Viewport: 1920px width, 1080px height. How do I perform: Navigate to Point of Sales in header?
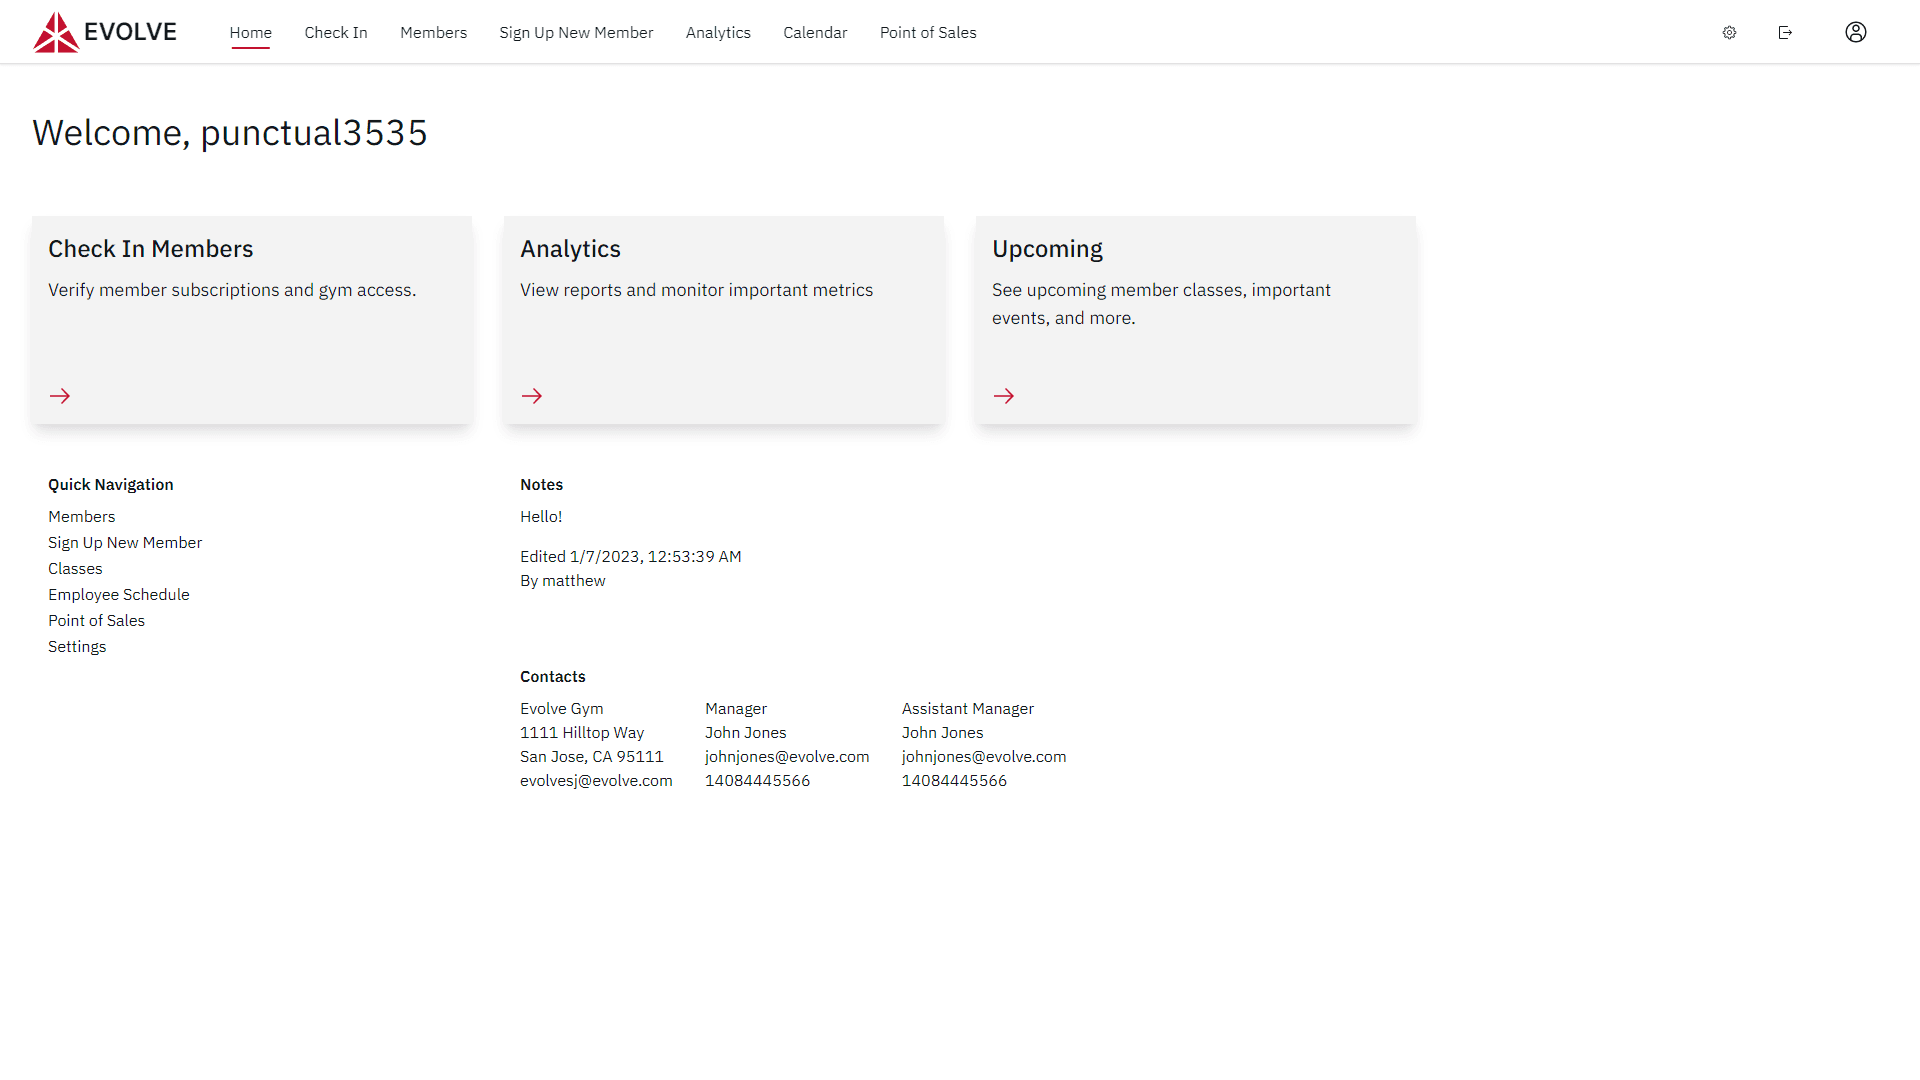(x=928, y=32)
